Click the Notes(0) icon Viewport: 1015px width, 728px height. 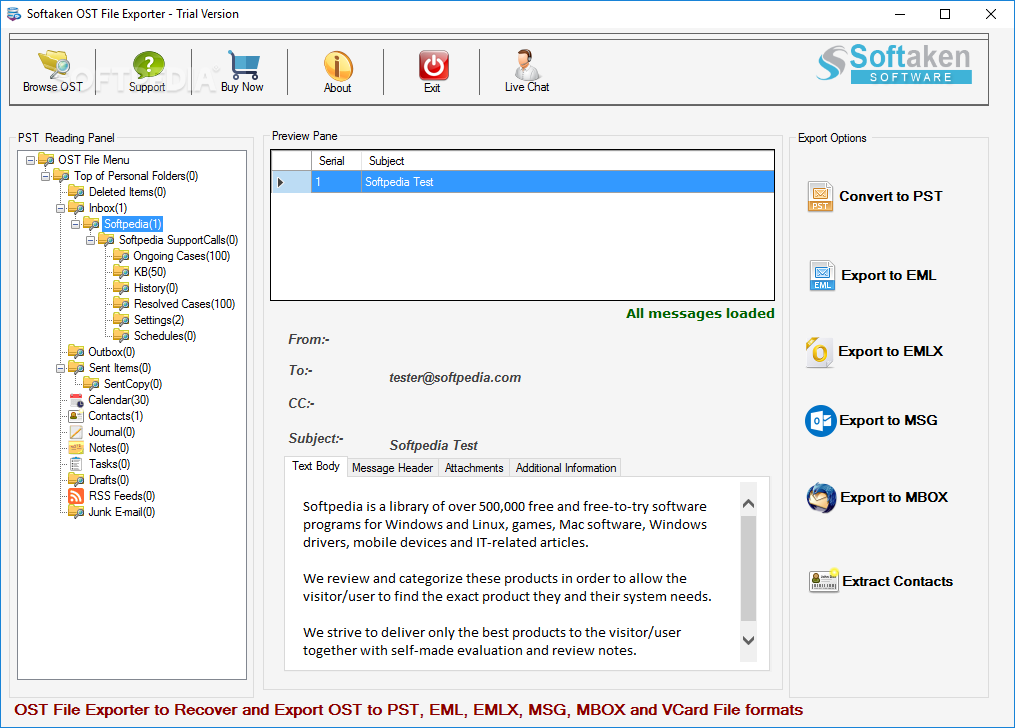pos(76,448)
